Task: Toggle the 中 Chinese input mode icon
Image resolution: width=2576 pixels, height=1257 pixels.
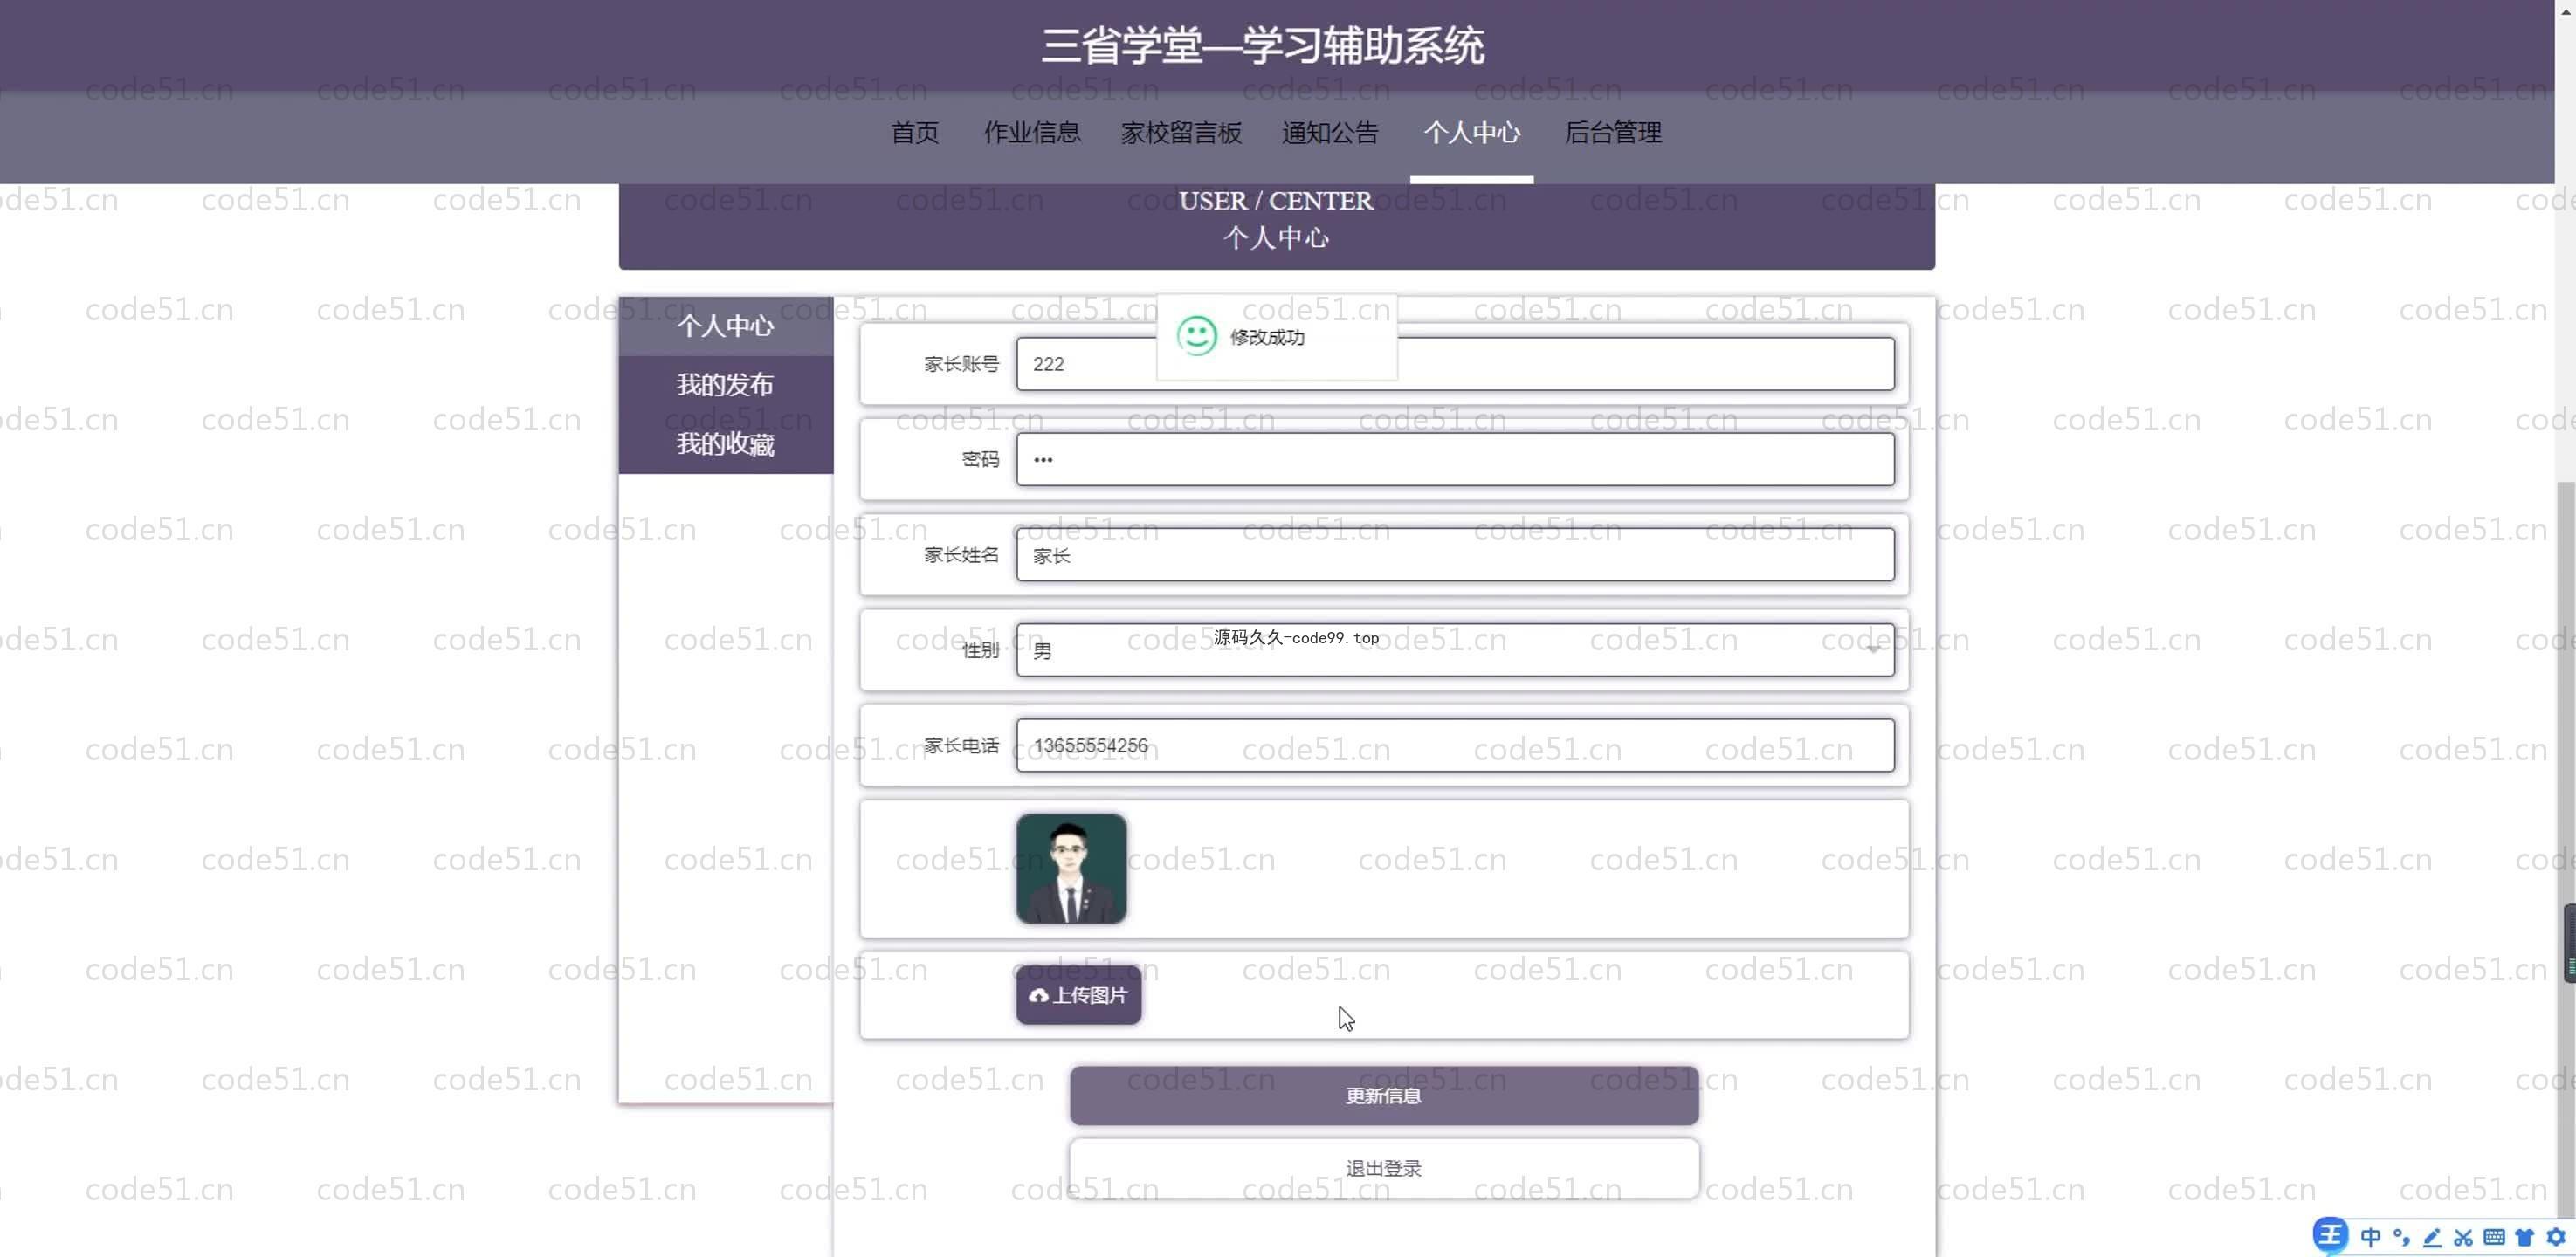Action: point(2370,1237)
